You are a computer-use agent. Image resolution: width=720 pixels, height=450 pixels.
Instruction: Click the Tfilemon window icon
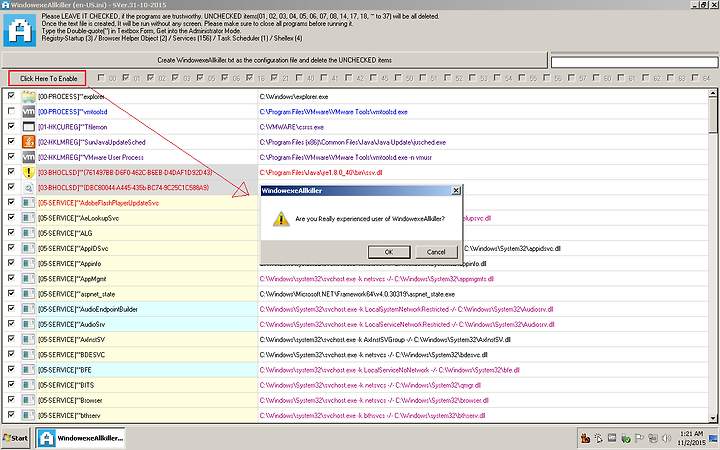[28, 127]
